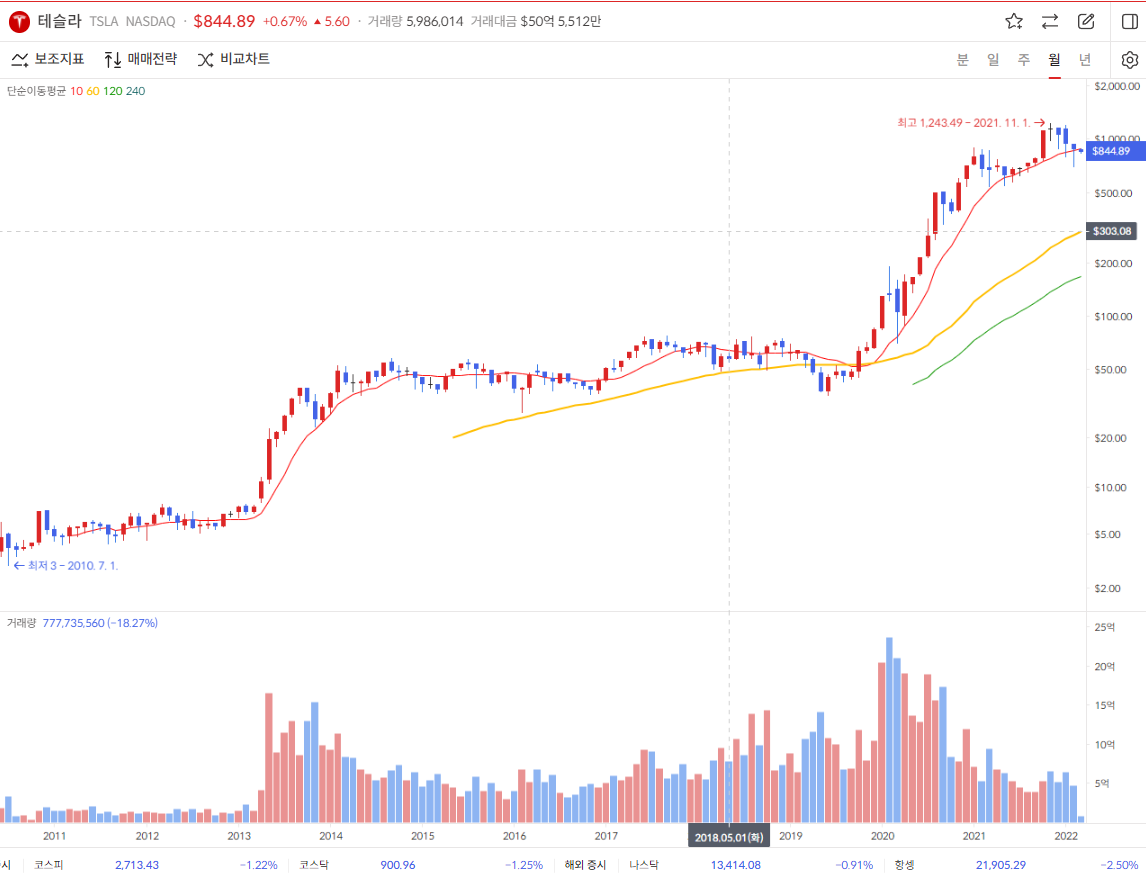
Task: Click the 900.96 코스닥 value
Action: [x=398, y=865]
